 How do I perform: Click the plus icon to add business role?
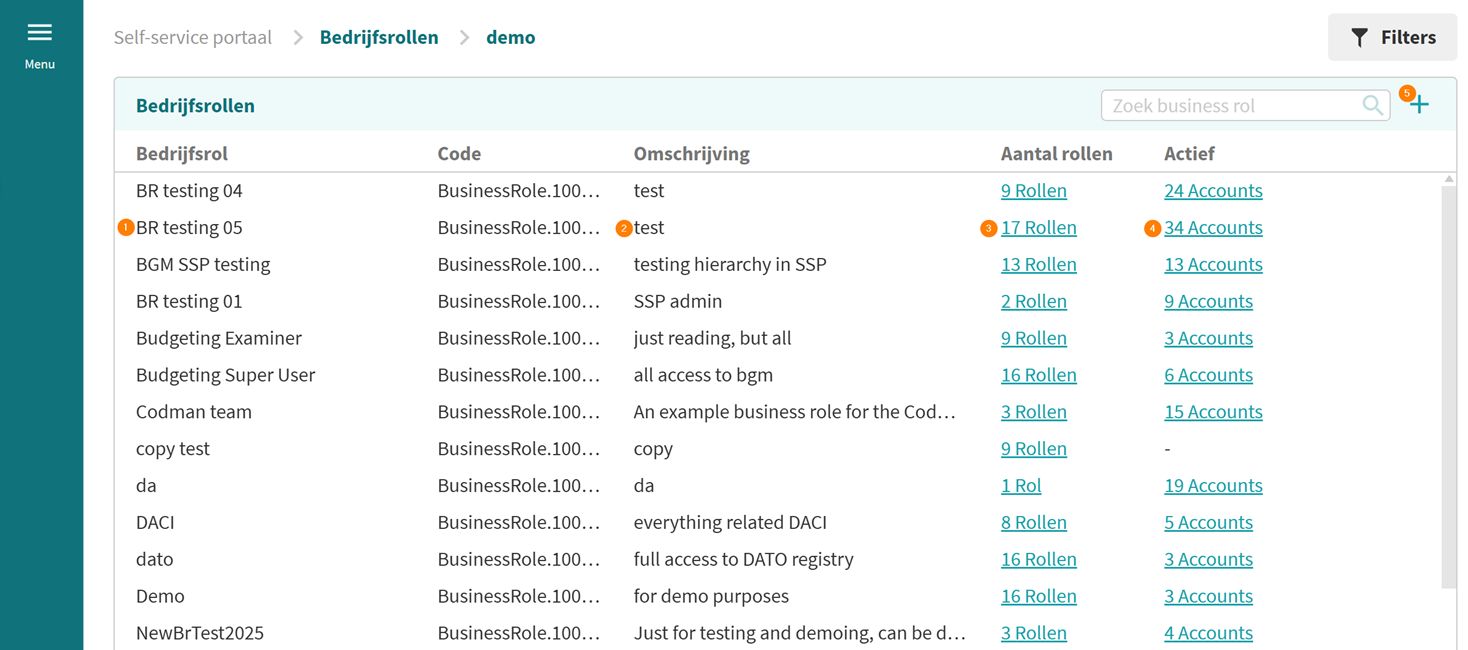1420,105
